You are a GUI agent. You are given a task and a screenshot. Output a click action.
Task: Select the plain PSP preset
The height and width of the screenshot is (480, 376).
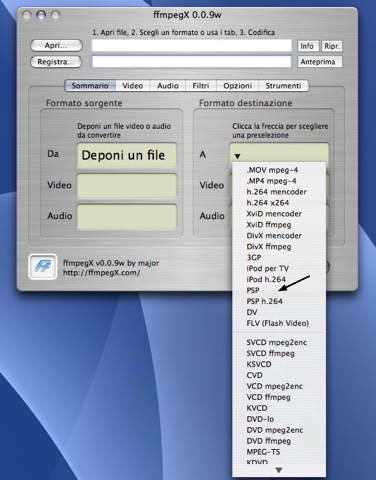click(x=279, y=291)
